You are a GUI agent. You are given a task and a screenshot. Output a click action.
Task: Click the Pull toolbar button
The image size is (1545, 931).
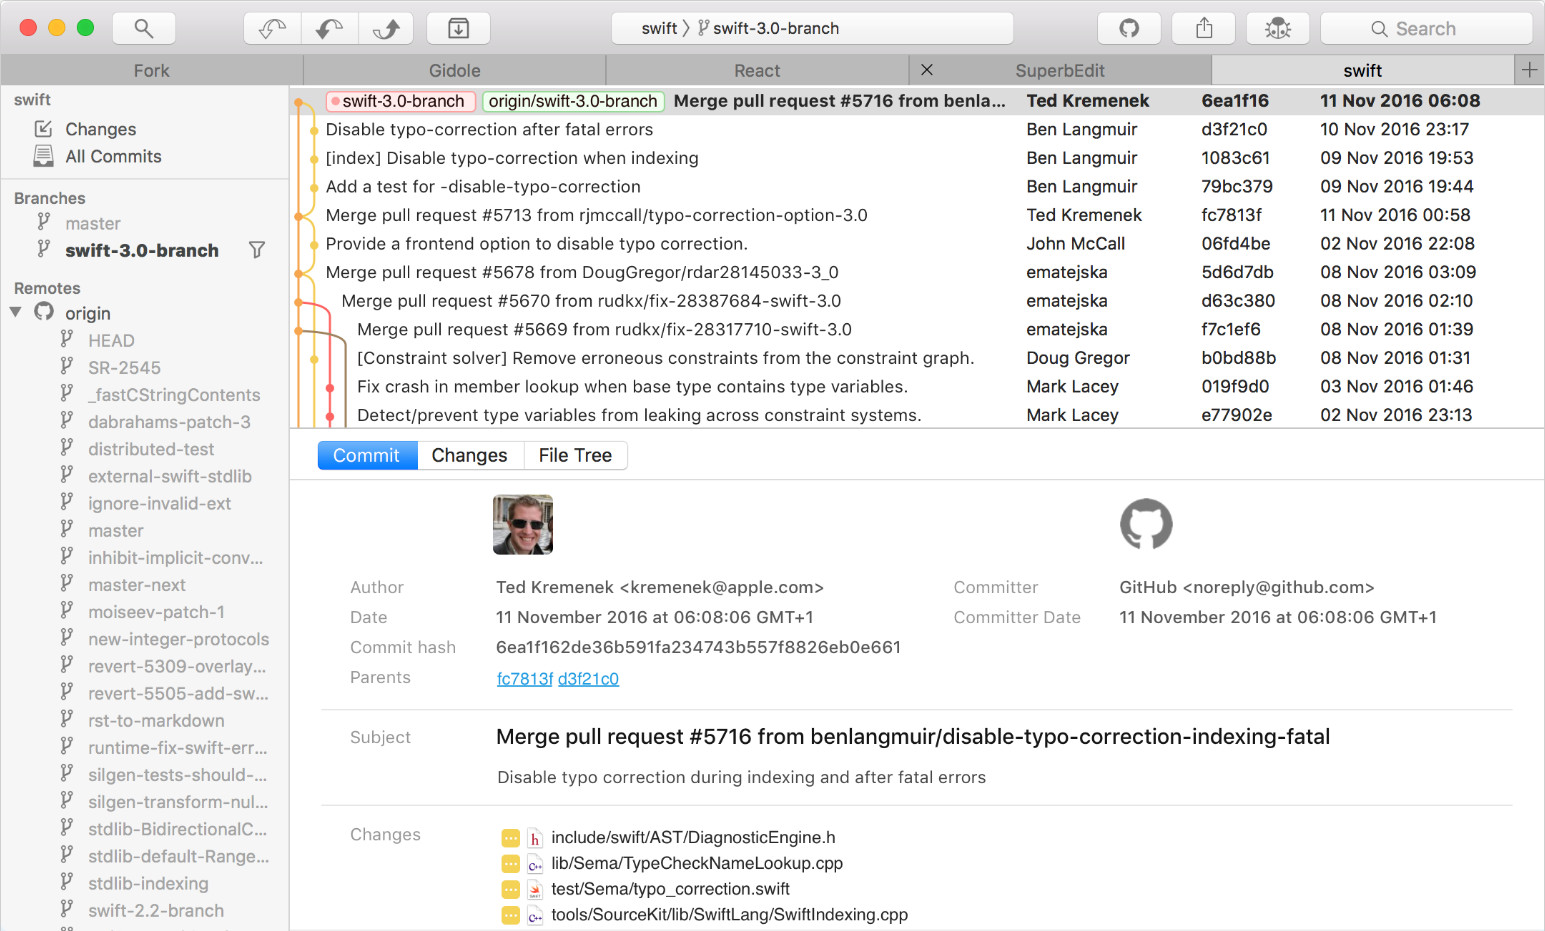329,28
